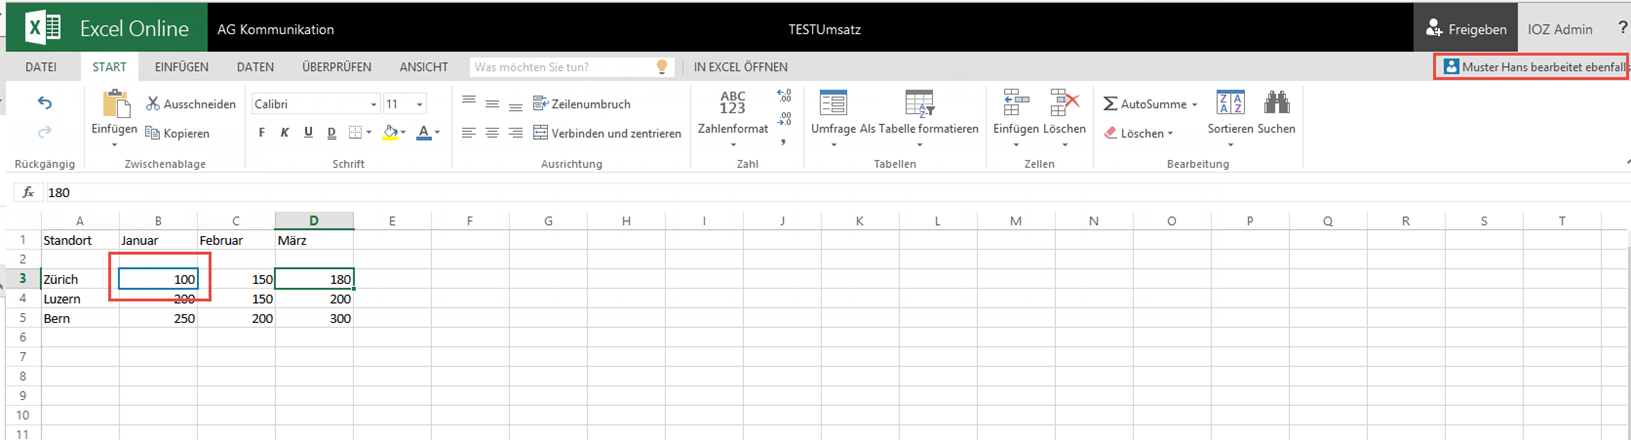Toggle underline U formatting button
The width and height of the screenshot is (1631, 440).
point(308,132)
